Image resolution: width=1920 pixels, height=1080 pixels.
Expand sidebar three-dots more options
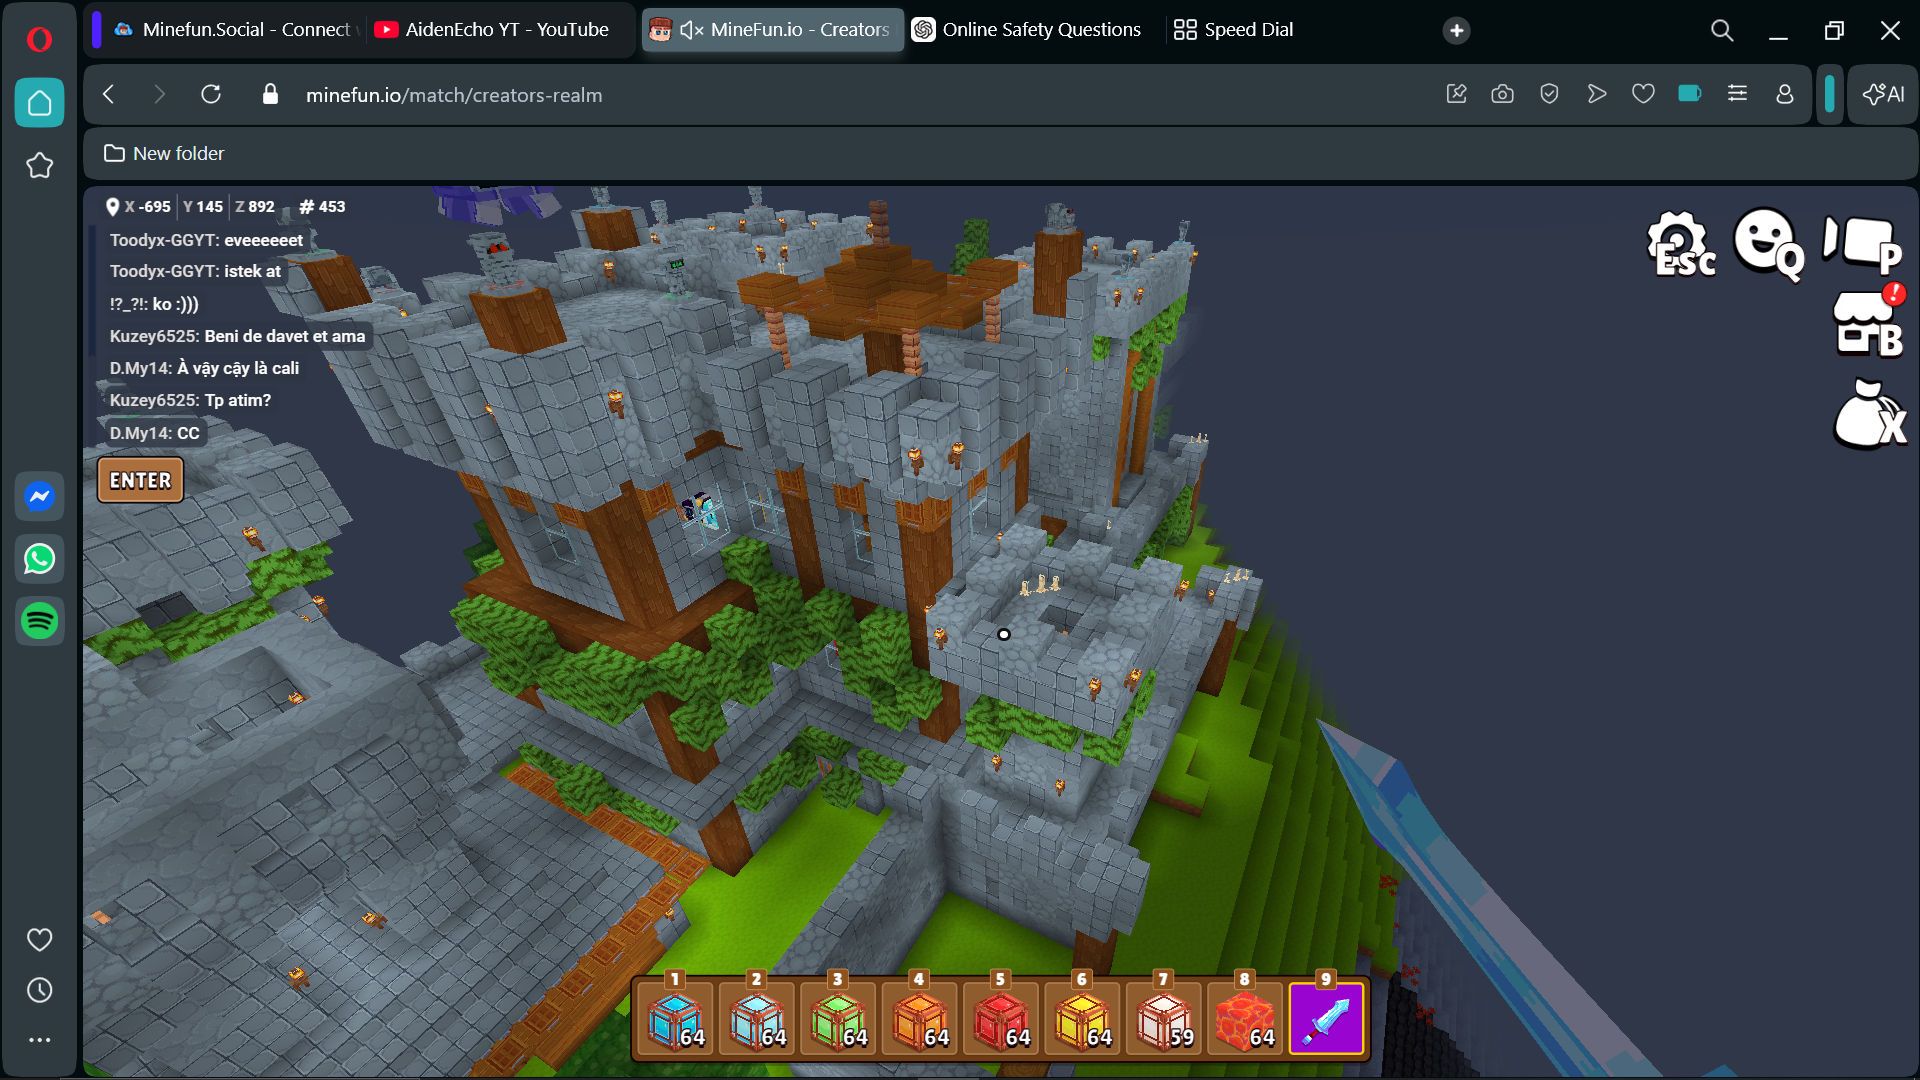[40, 1040]
